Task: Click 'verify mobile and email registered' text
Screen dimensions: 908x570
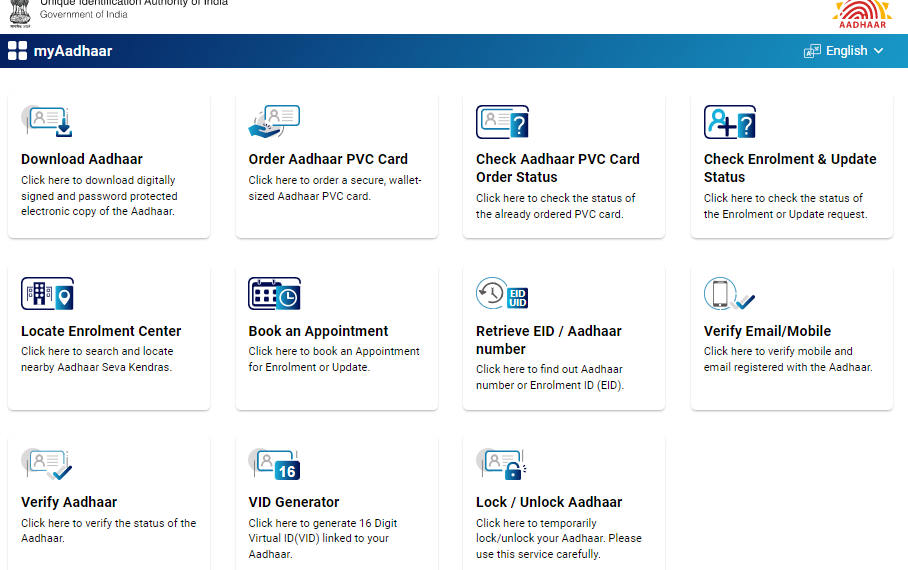Action: click(788, 359)
